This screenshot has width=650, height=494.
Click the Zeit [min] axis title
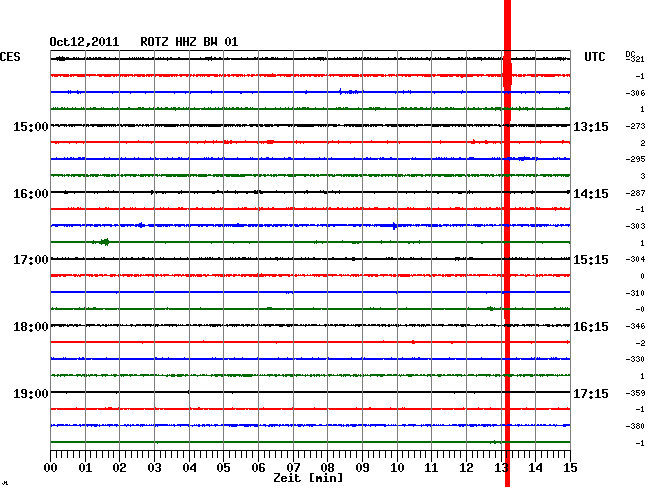(x=308, y=478)
